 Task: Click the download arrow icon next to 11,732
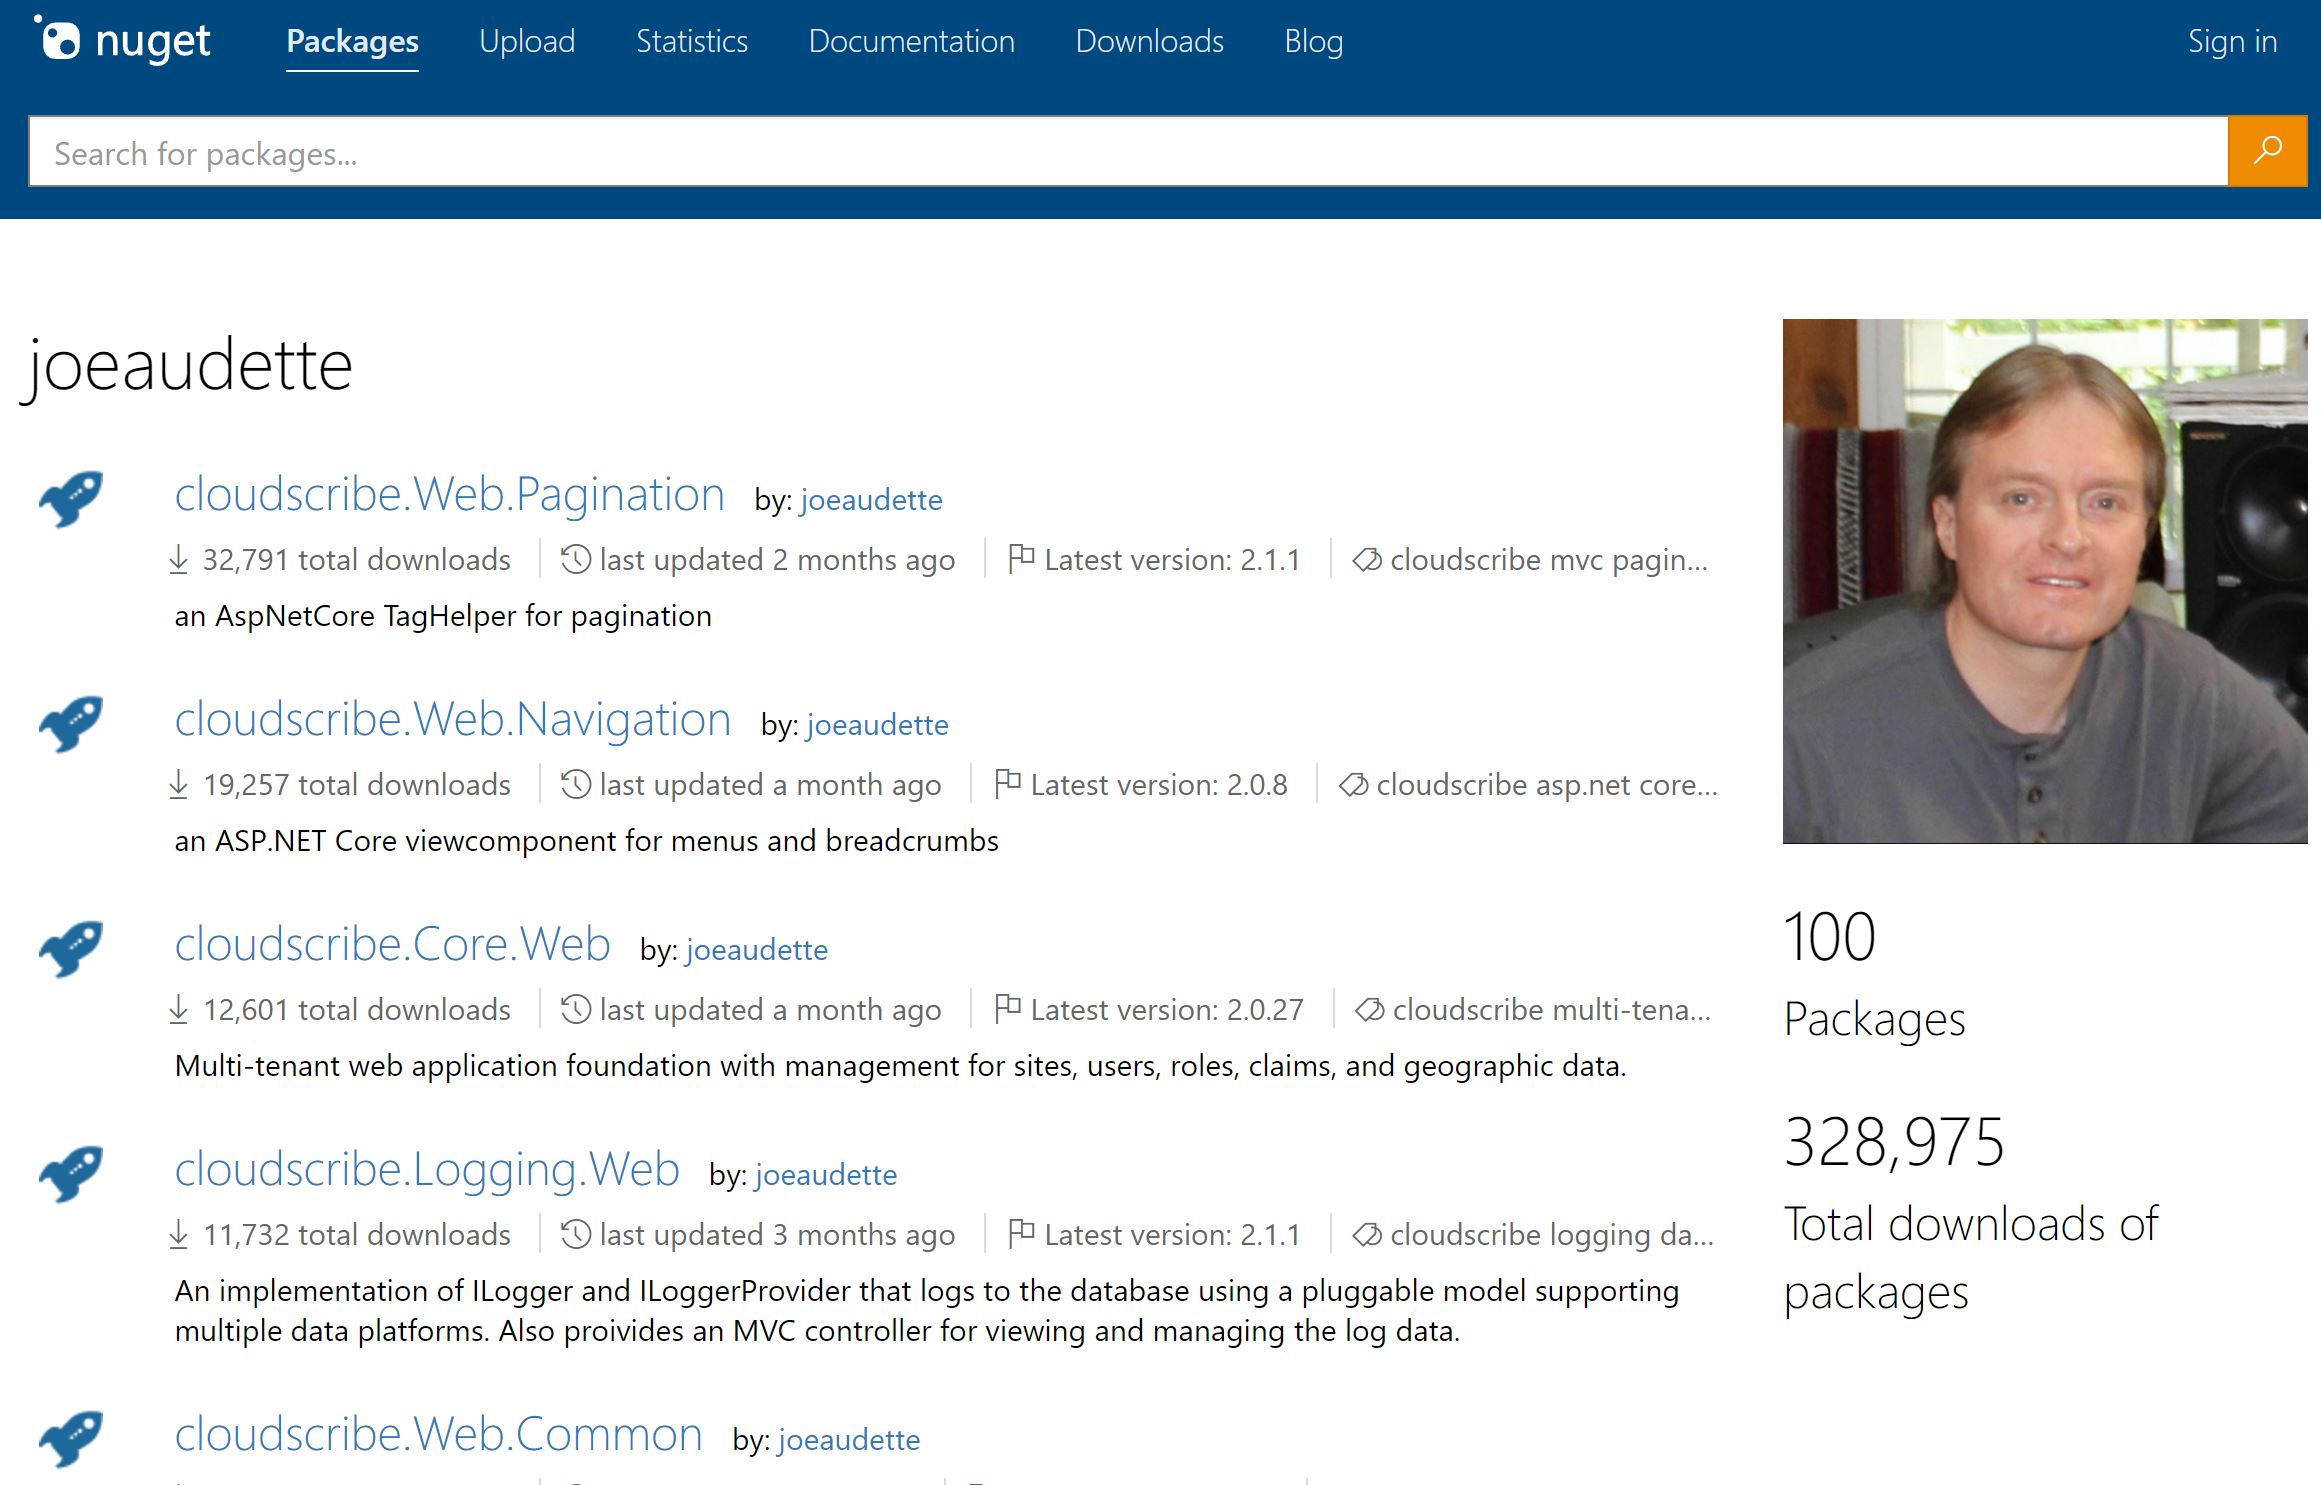179,1234
